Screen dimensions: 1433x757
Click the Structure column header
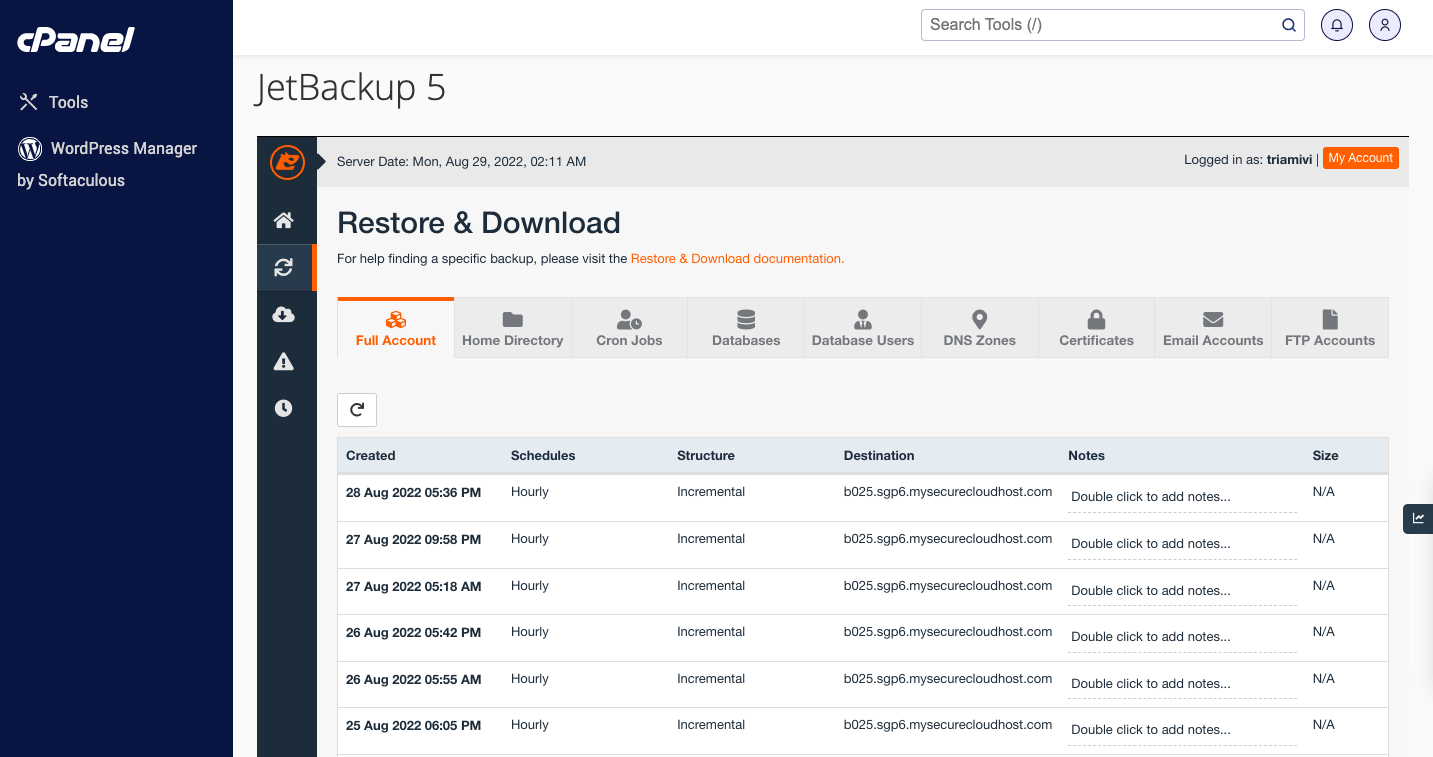706,455
